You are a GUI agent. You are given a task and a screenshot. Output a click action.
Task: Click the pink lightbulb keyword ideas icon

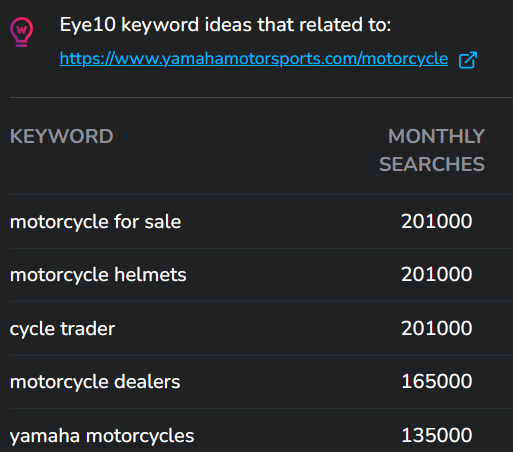[21, 32]
